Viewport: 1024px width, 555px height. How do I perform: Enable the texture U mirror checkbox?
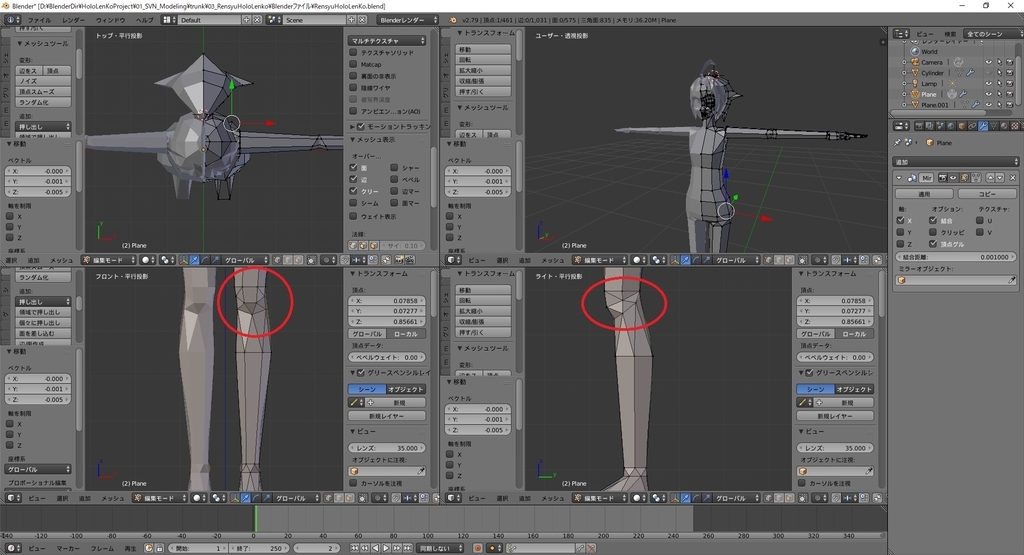980,221
